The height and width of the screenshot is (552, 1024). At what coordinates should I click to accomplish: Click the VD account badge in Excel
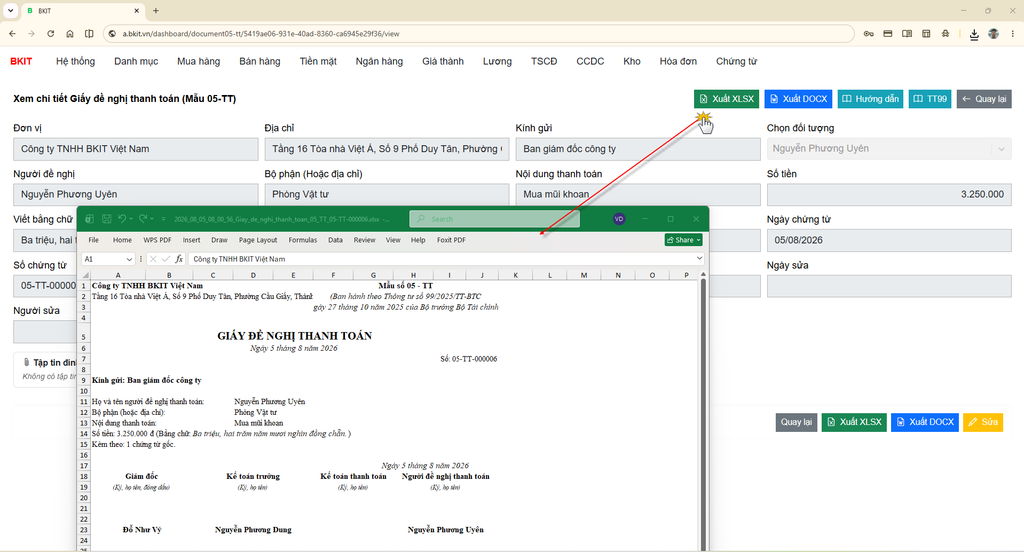[619, 219]
